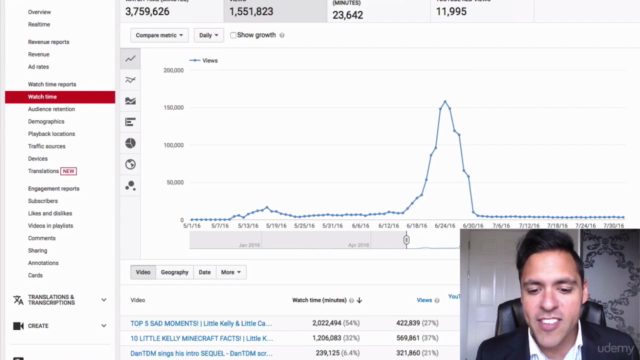Click the 2,022,494 watch time value
This screenshot has width=640, height=360.
327,323
